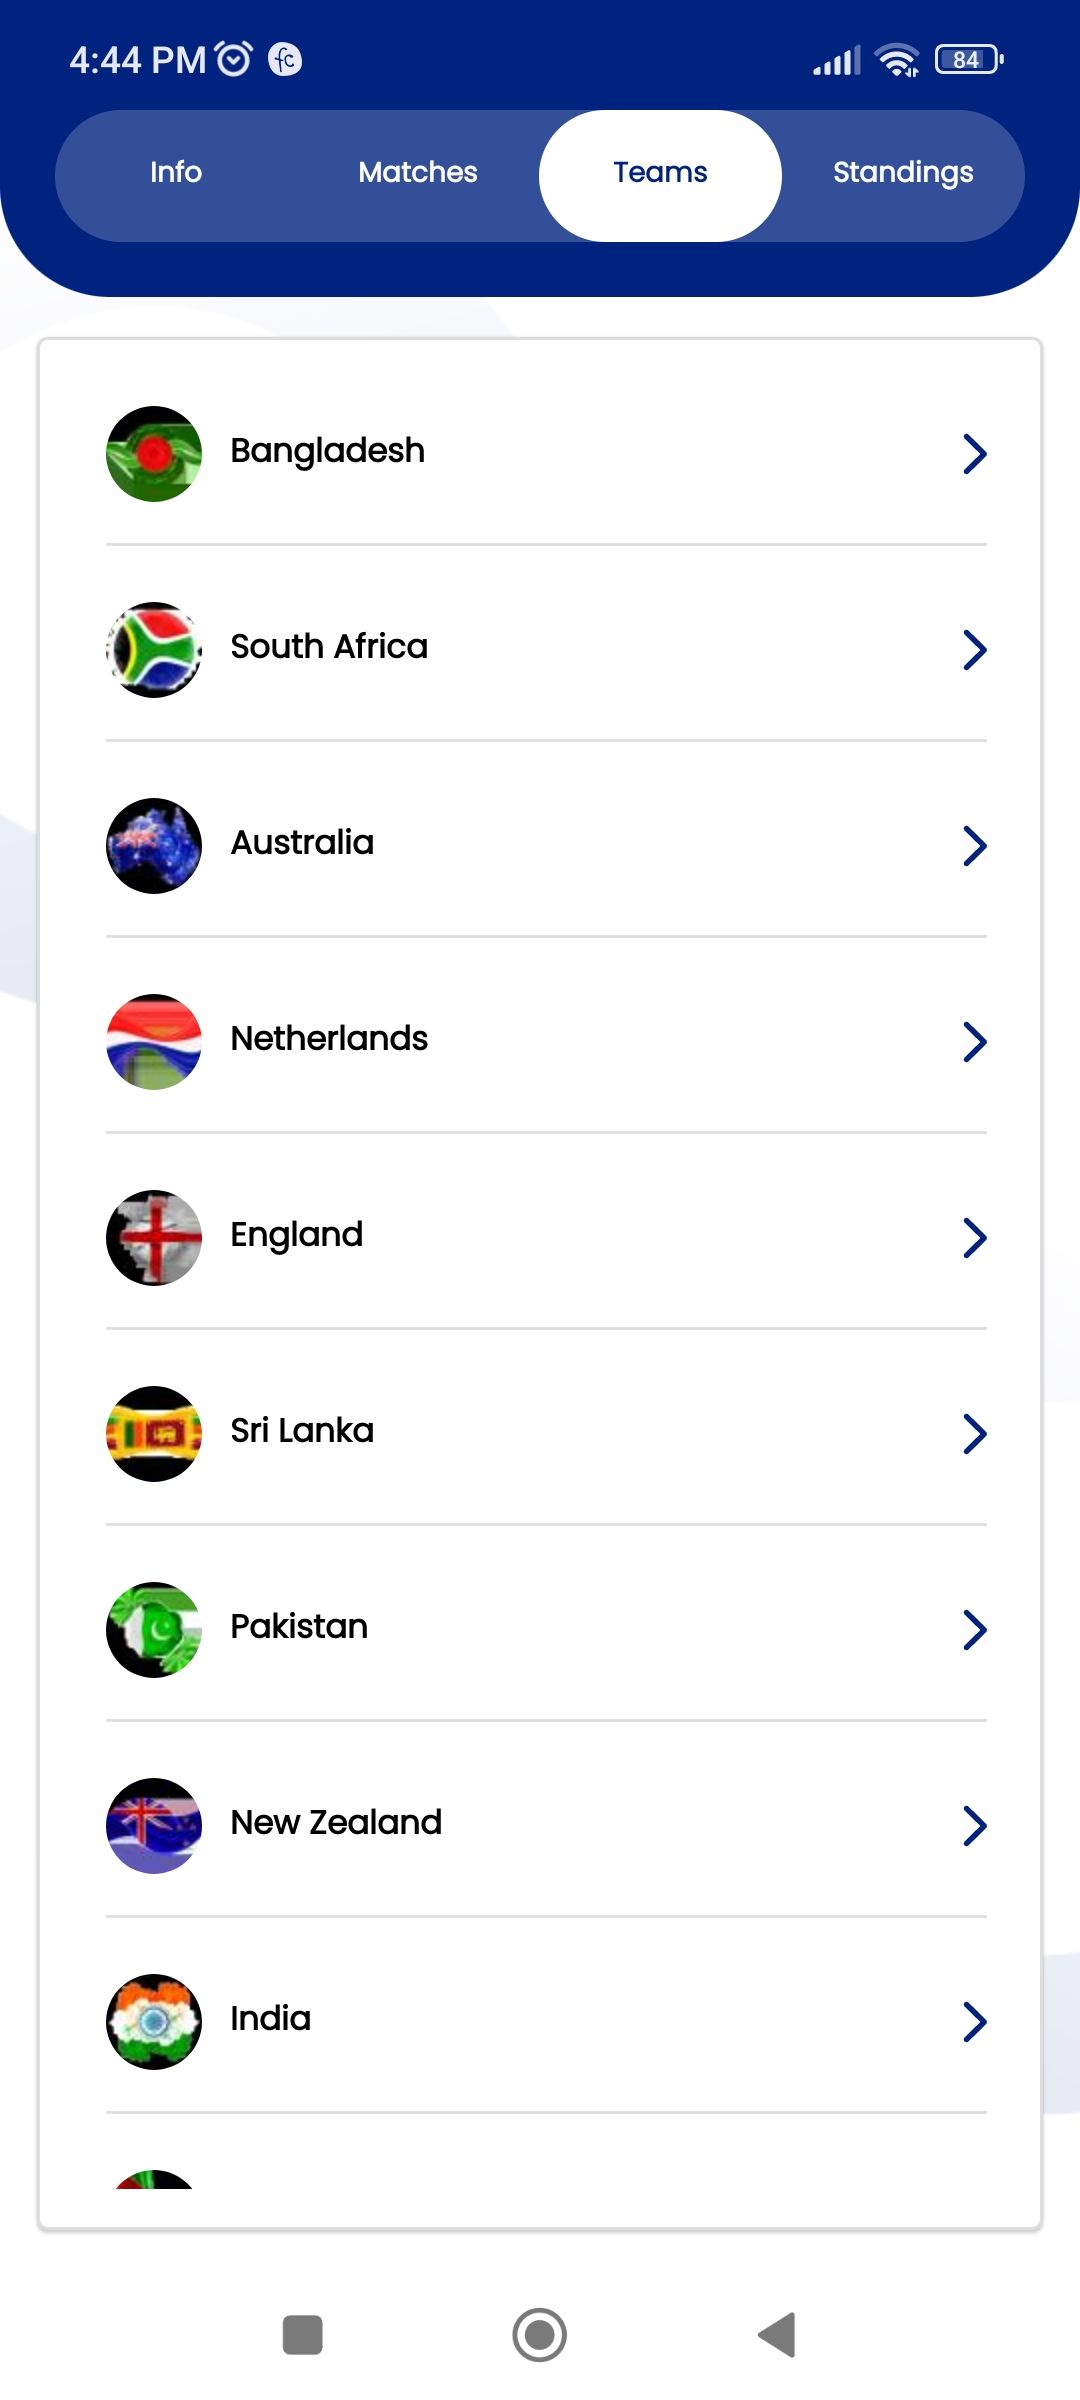Tap the New Zealand flag icon
Viewport: 1080px width, 2400px height.
[x=154, y=1825]
